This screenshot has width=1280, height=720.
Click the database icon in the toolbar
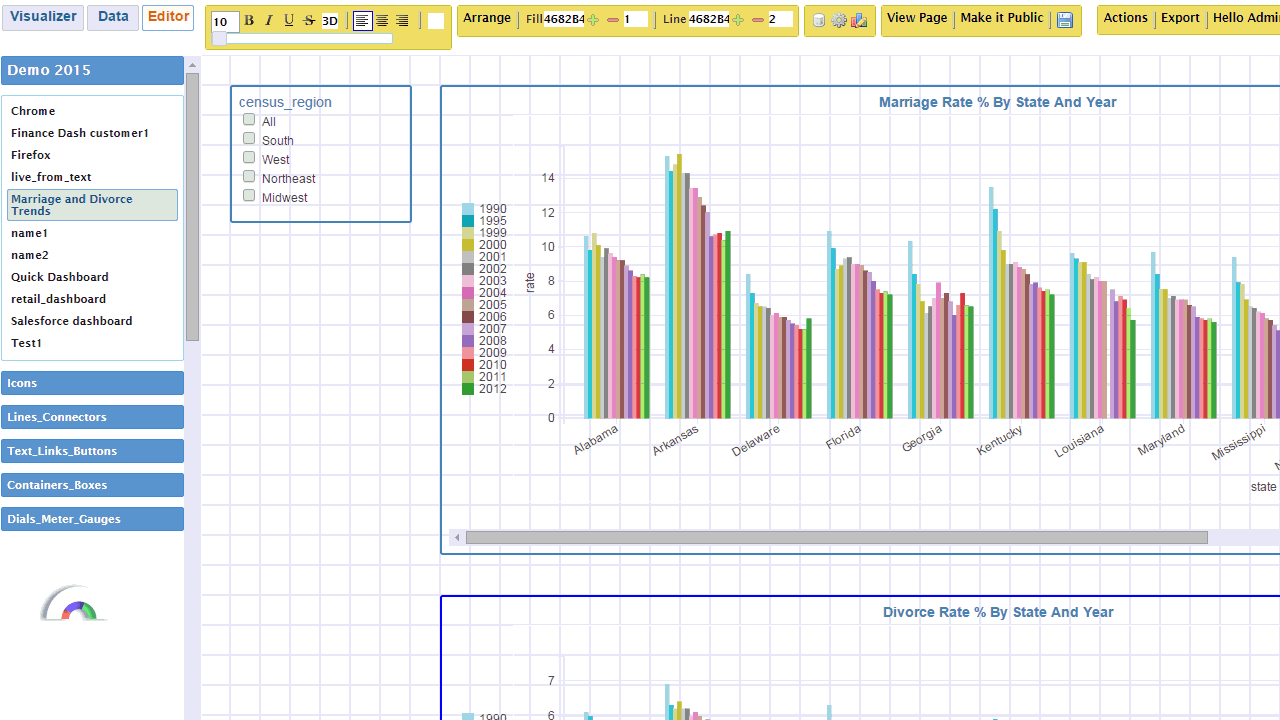pos(818,20)
